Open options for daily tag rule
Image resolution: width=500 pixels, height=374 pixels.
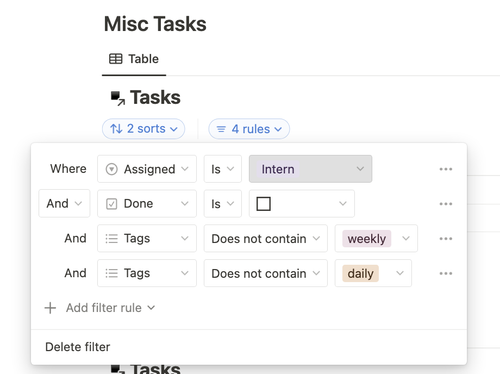[x=446, y=273]
